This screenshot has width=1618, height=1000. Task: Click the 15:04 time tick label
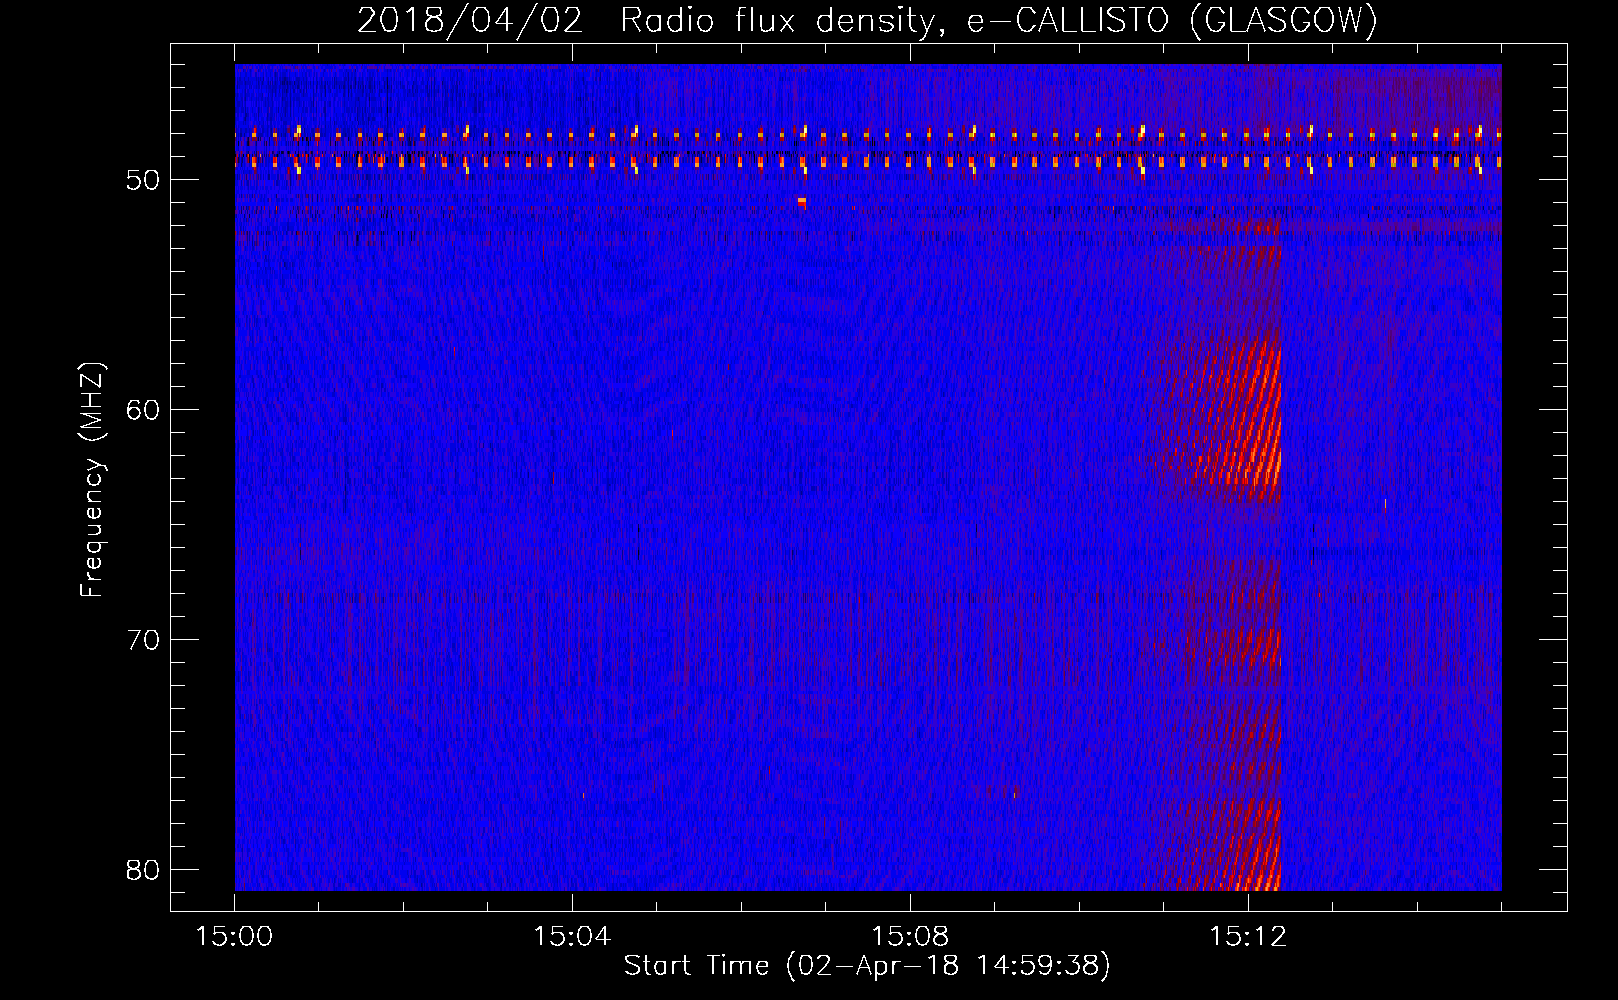572,936
